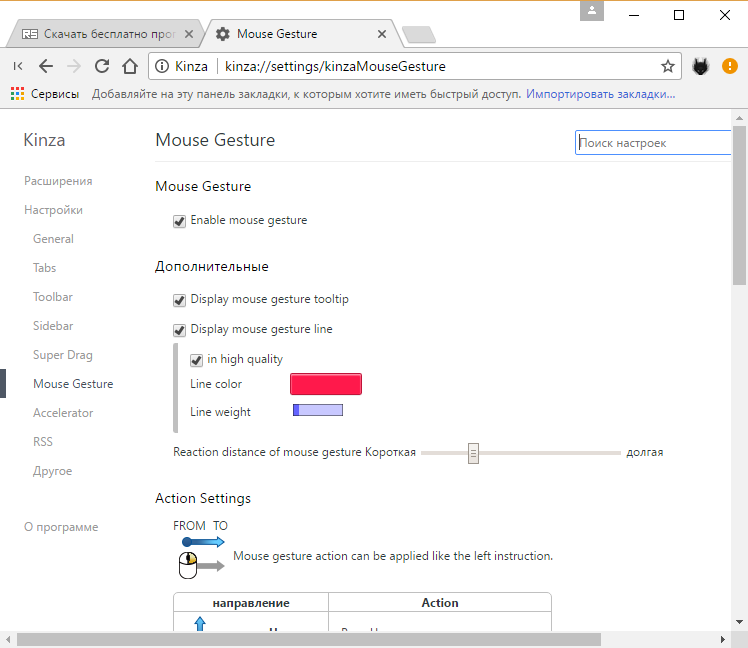View site info via the circled i icon
This screenshot has width=748, height=648.
point(162,66)
